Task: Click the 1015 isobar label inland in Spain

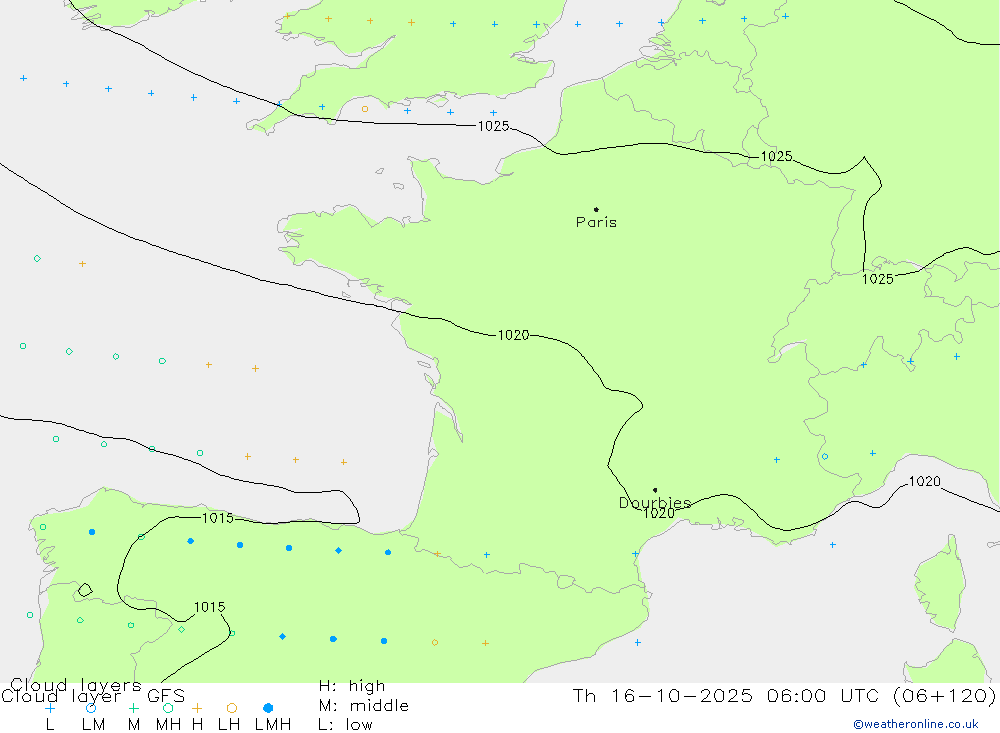Action: [x=210, y=607]
